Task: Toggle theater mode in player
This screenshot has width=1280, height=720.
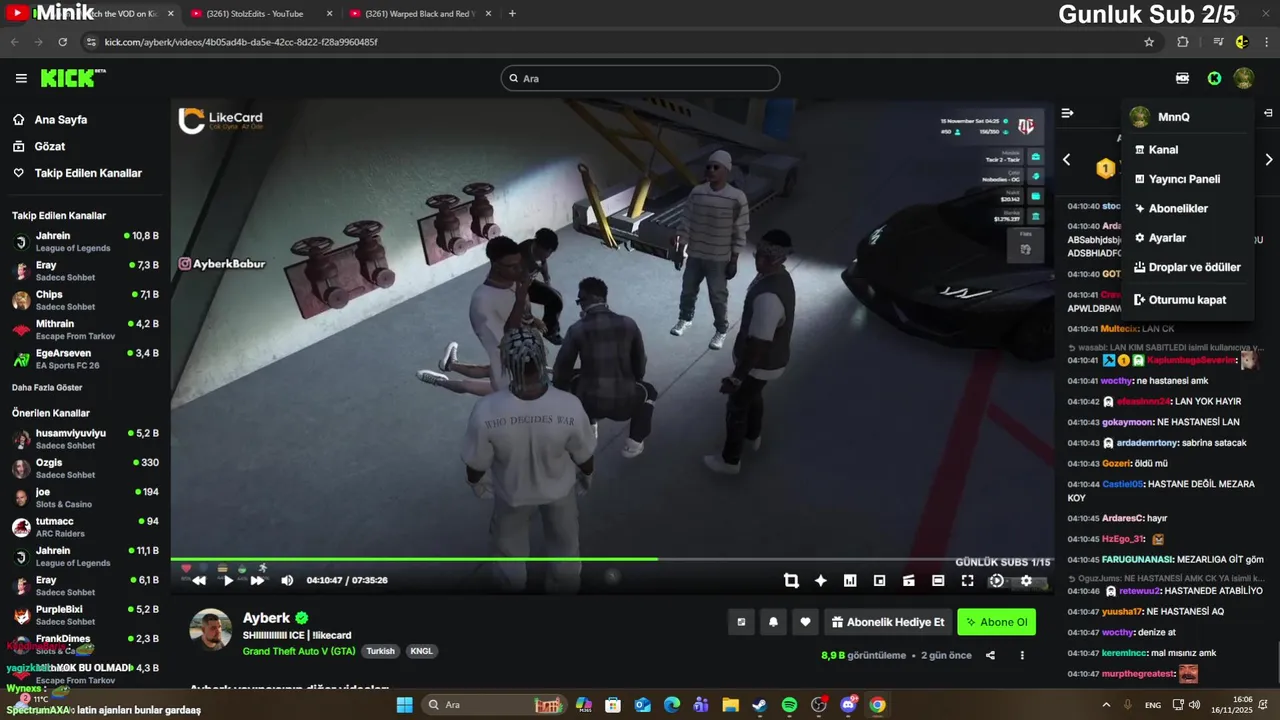Action: [x=938, y=580]
